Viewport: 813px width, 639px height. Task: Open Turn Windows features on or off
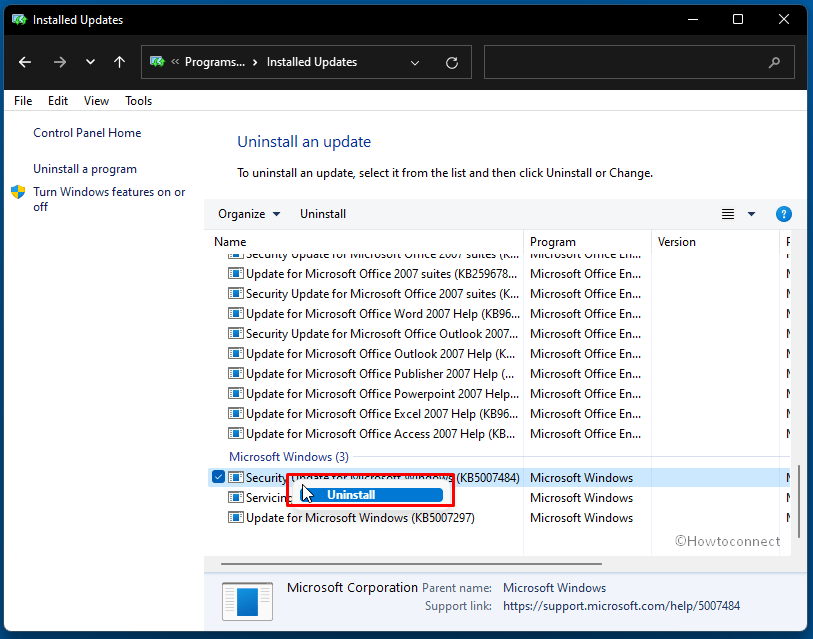(109, 199)
